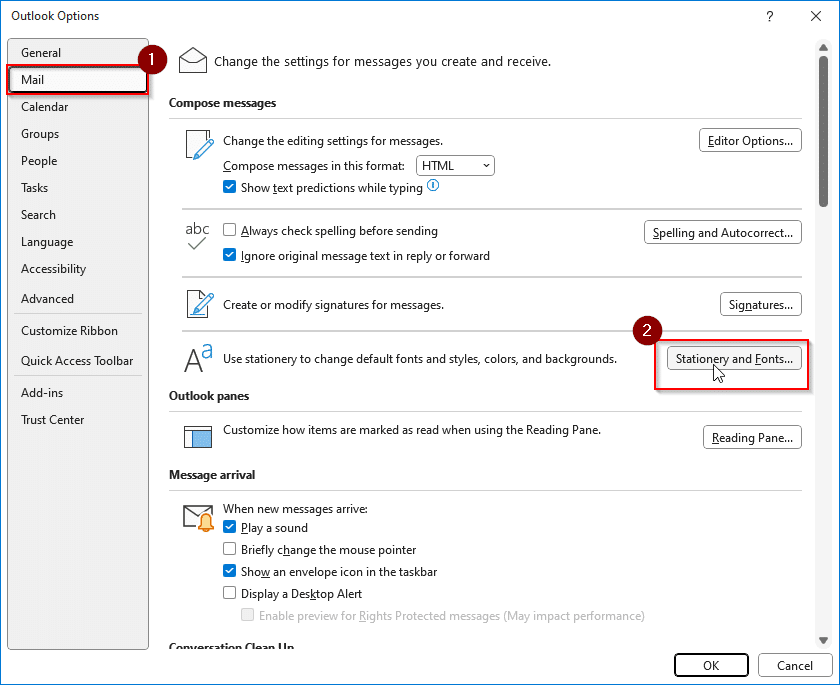Go to the Advanced category
The width and height of the screenshot is (840, 685).
coord(78,299)
